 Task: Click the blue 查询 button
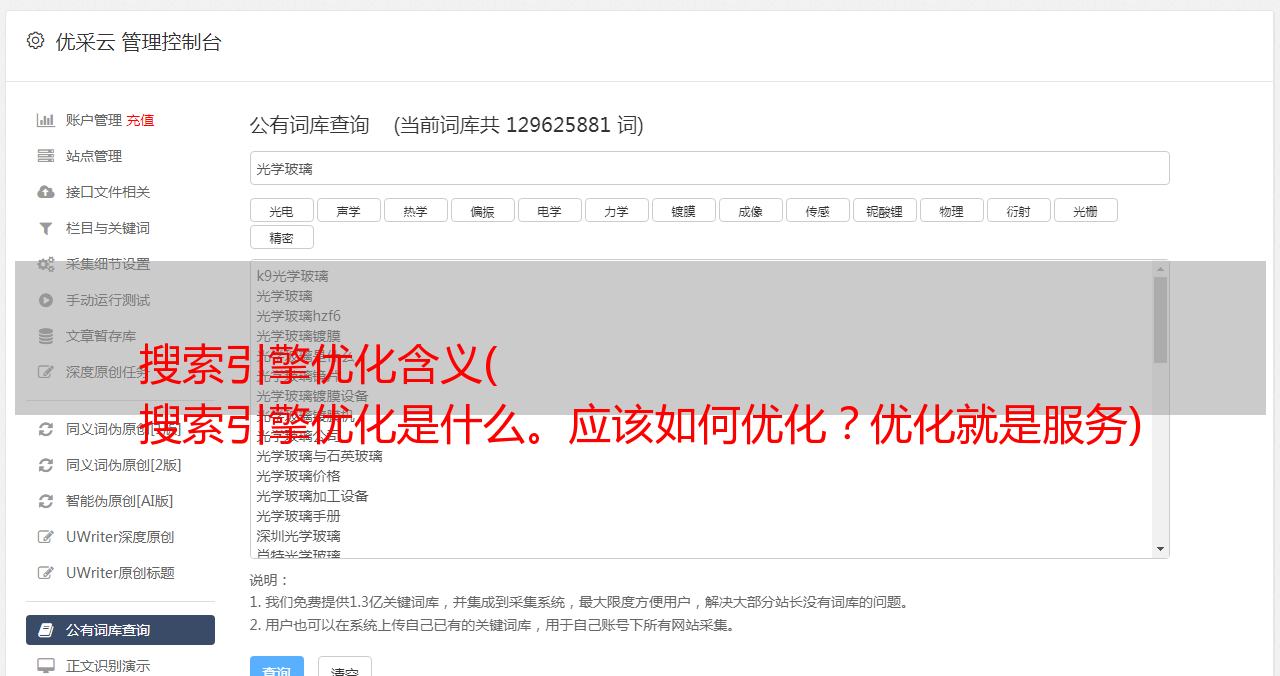tap(276, 667)
